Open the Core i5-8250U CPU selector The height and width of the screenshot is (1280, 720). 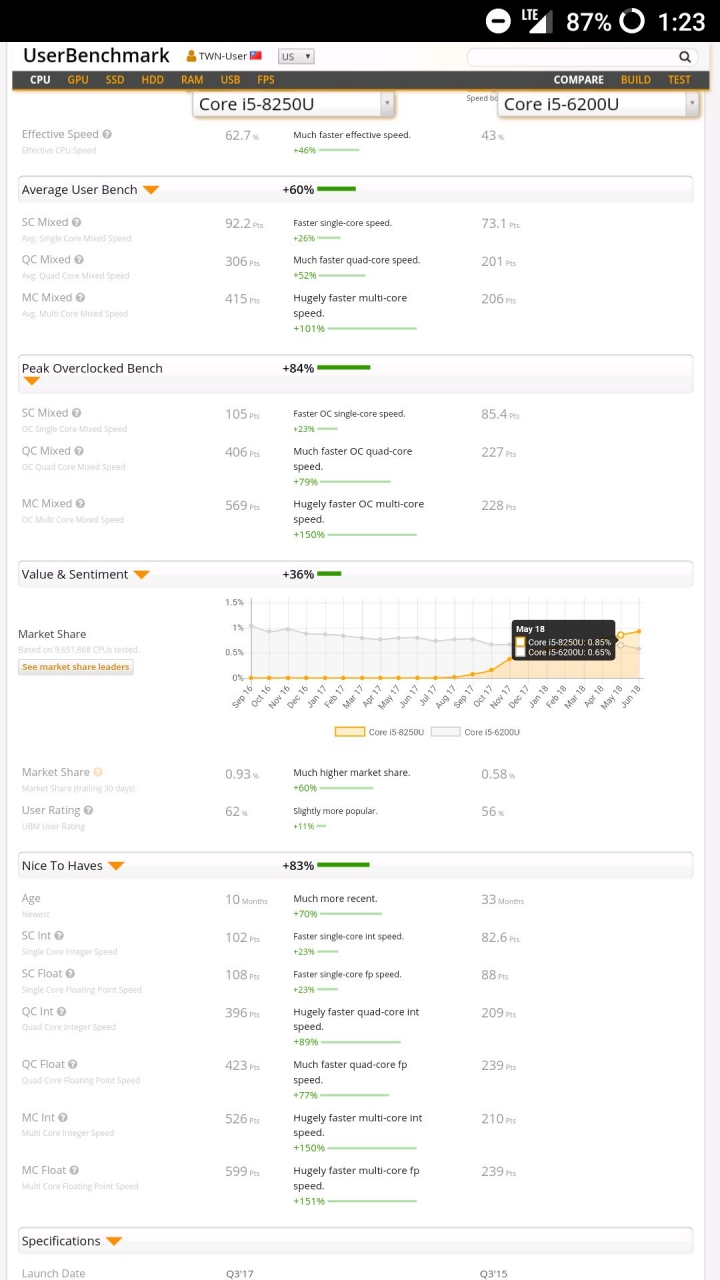click(293, 104)
